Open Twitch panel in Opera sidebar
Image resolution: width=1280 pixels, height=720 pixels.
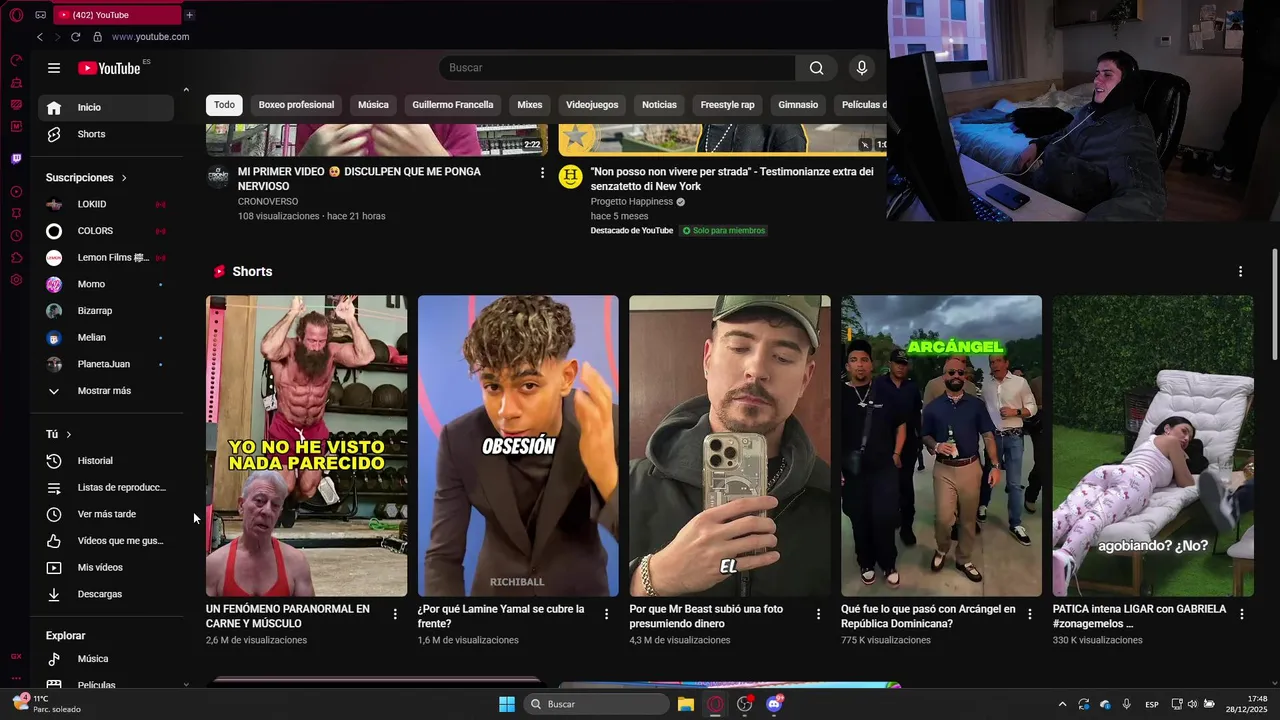pos(16,159)
